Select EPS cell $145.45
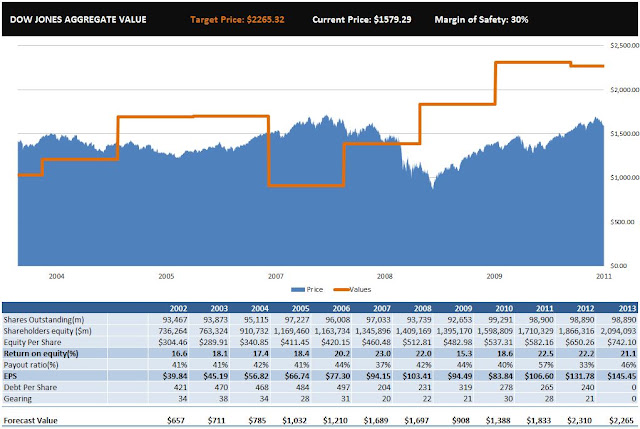640x429 pixels. [x=621, y=376]
